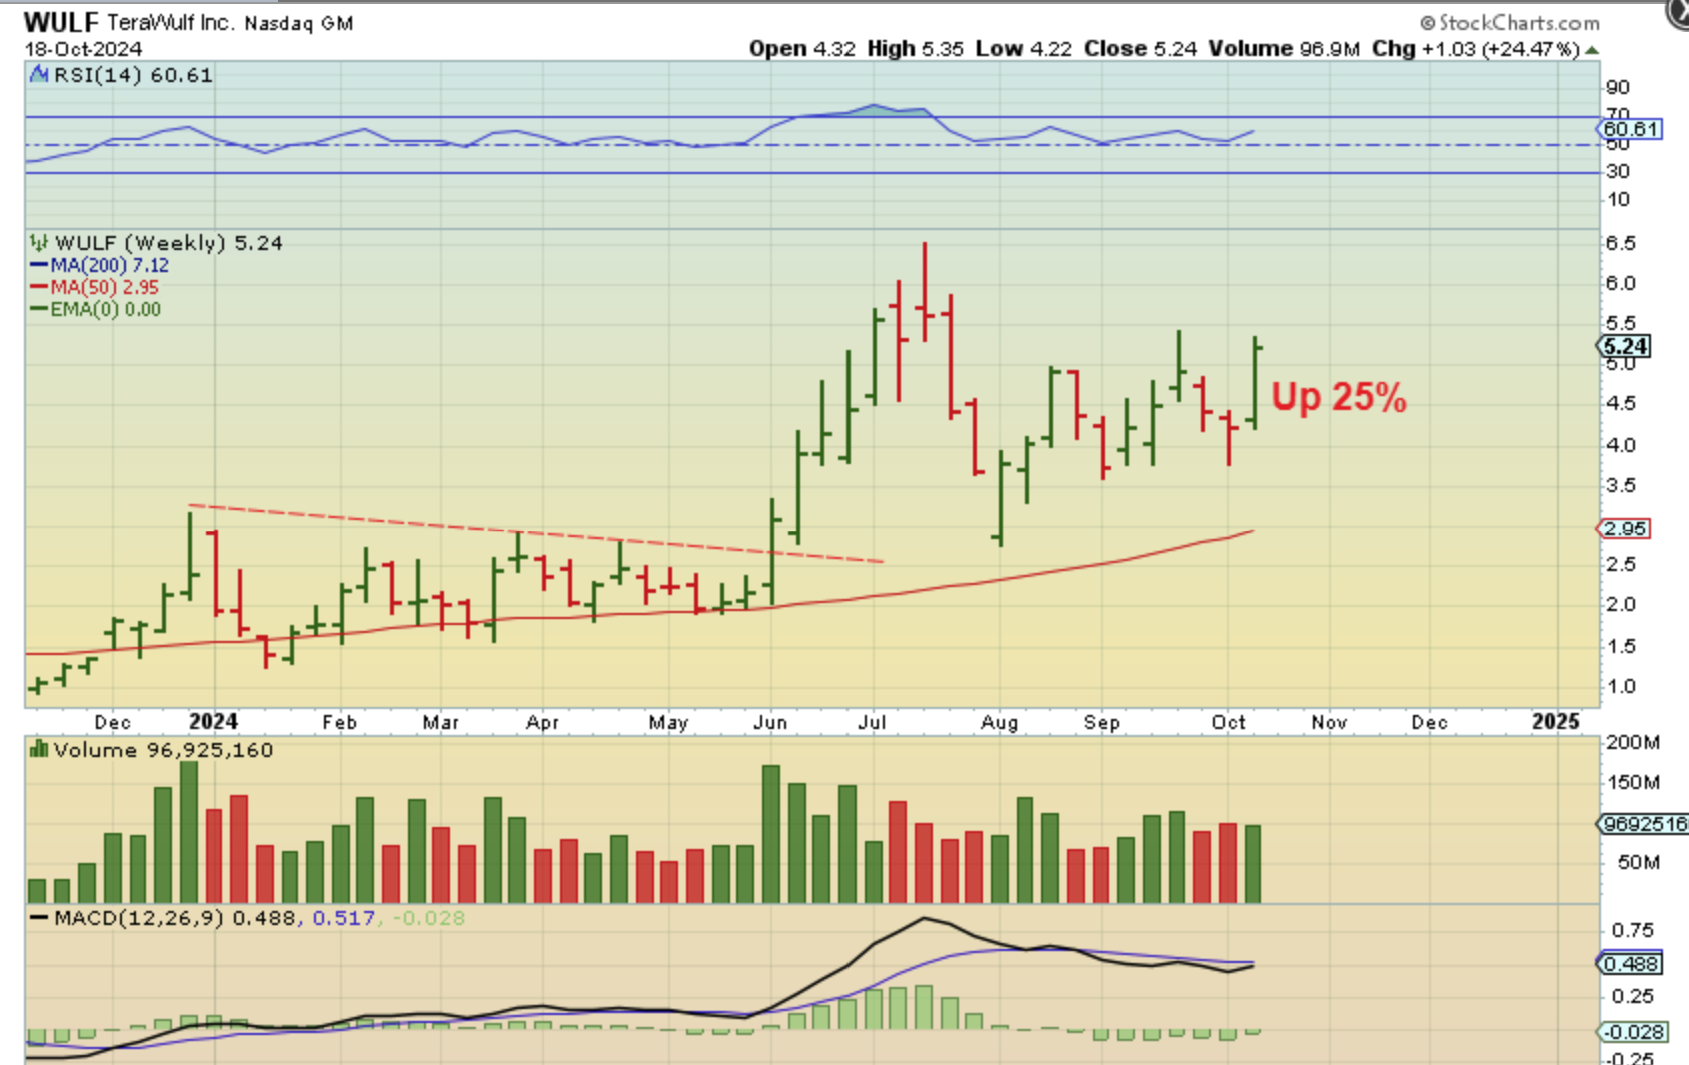Click the Volume 96,925,160 panel label
The width and height of the screenshot is (1689, 1065).
(x=164, y=750)
